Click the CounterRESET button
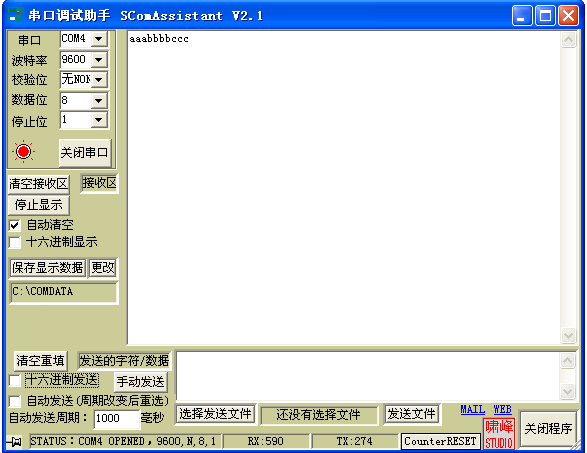587x453 pixels. click(x=440, y=441)
